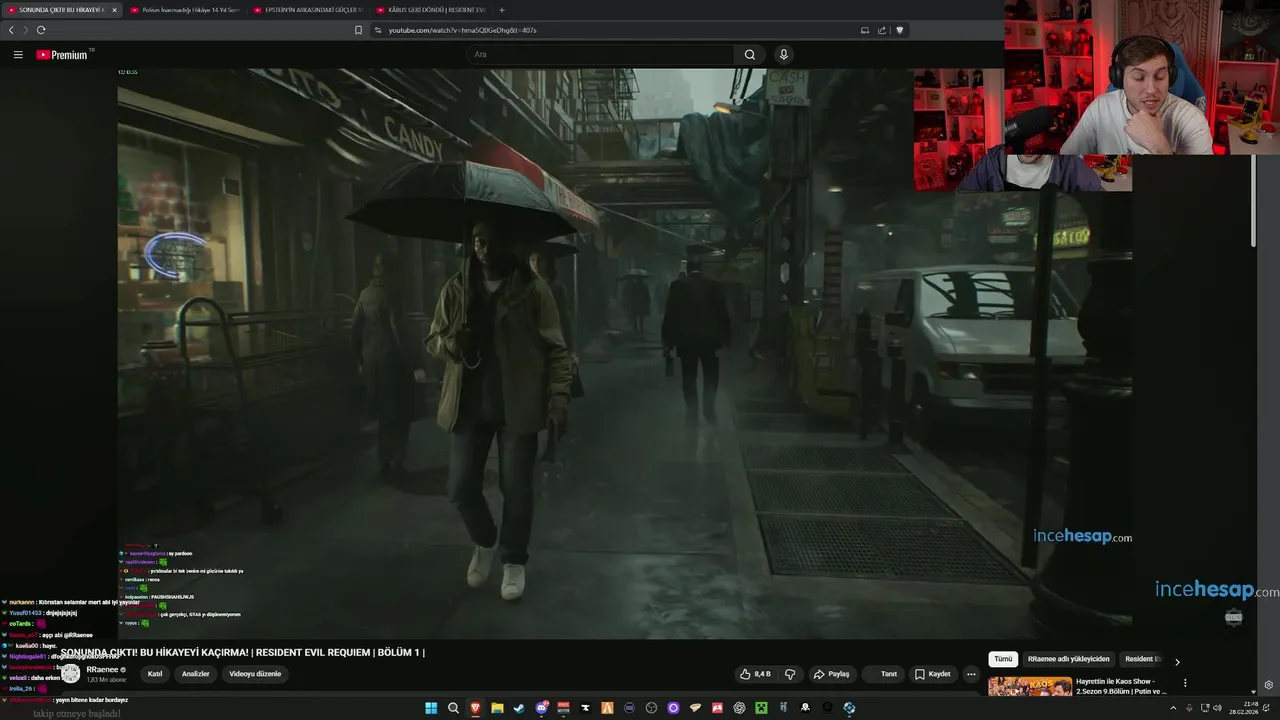This screenshot has height=720, width=1280.
Task: Open RRaenee channel name link
Action: pyautogui.click(x=103, y=670)
